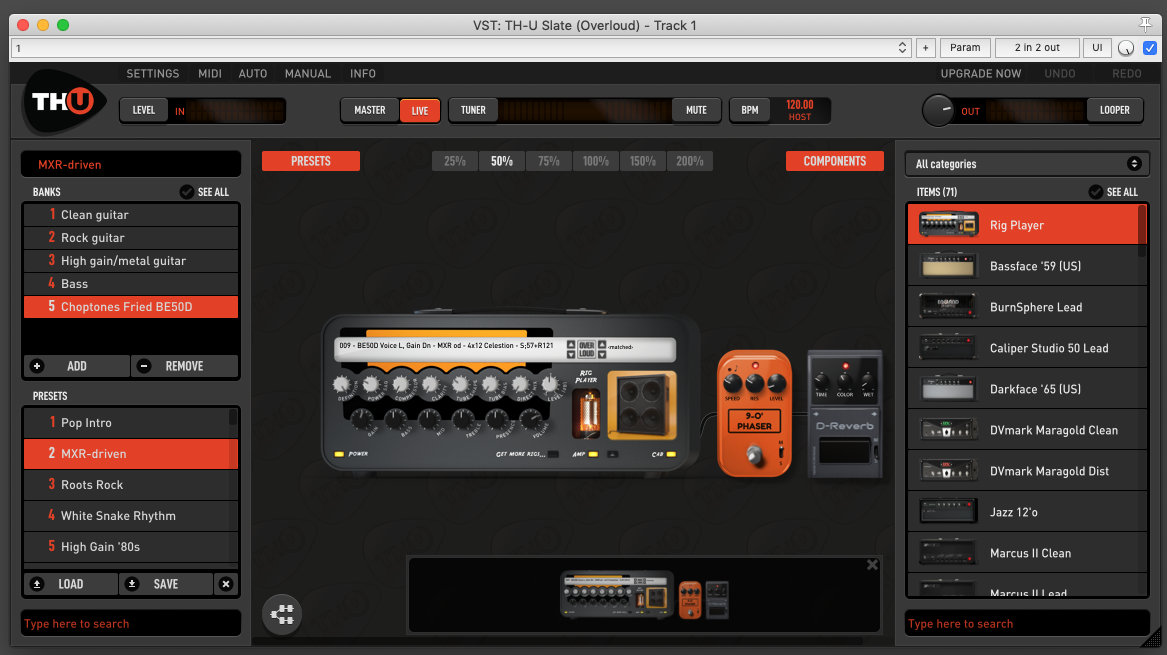
Task: Open the SETTINGS menu
Action: (x=153, y=74)
